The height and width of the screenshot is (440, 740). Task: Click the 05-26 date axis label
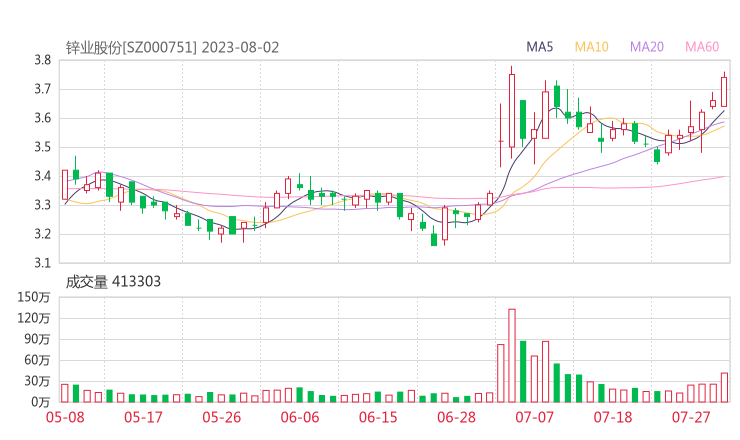(x=221, y=417)
